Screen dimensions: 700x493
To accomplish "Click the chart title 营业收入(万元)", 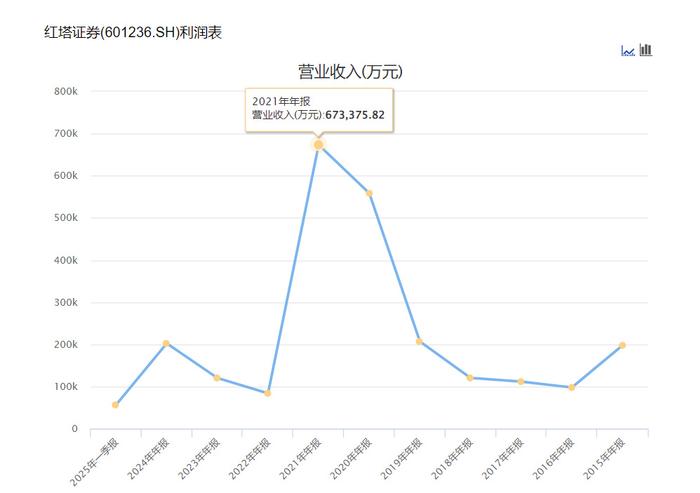I will [350, 72].
